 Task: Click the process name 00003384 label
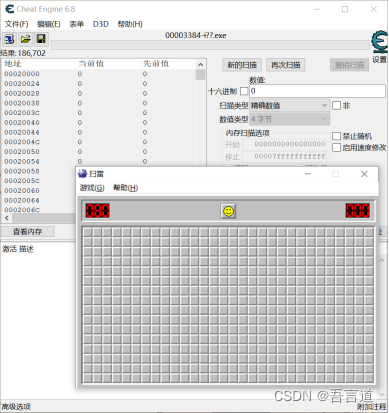pos(196,35)
